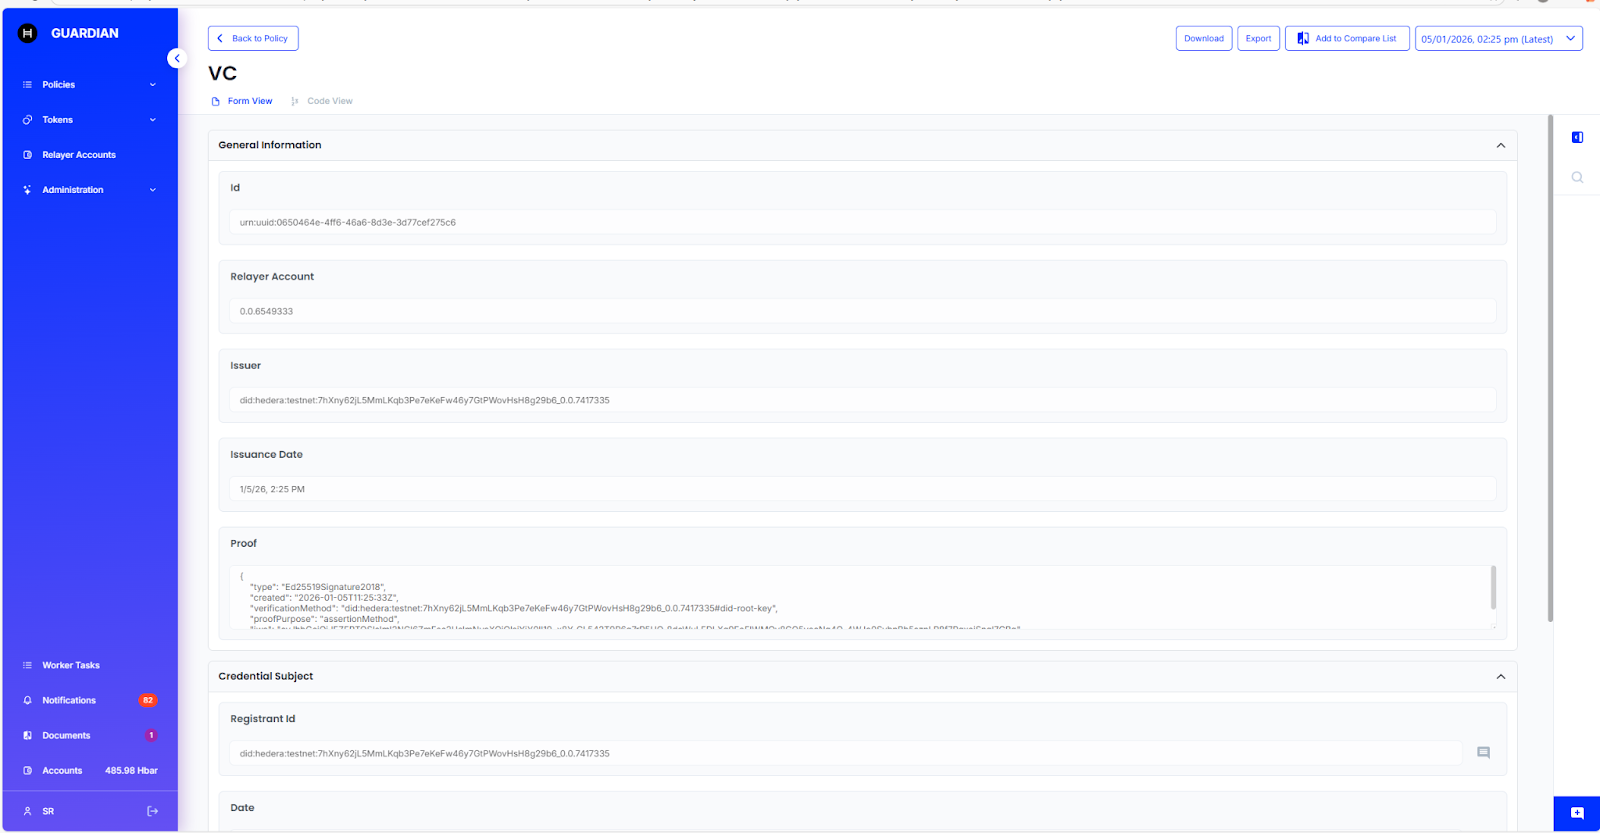Click the Download button
The width and height of the screenshot is (1600, 833).
1203,39
